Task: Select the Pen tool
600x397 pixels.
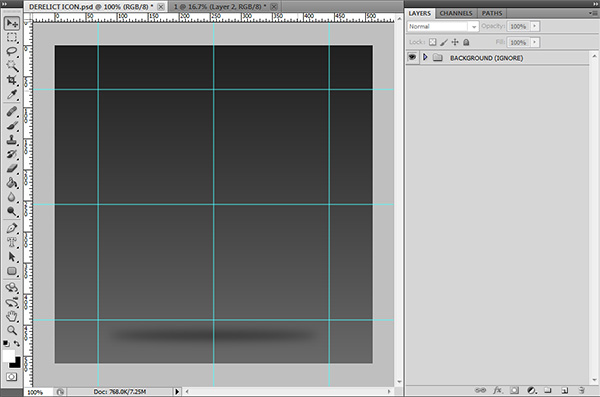Action: [12, 228]
